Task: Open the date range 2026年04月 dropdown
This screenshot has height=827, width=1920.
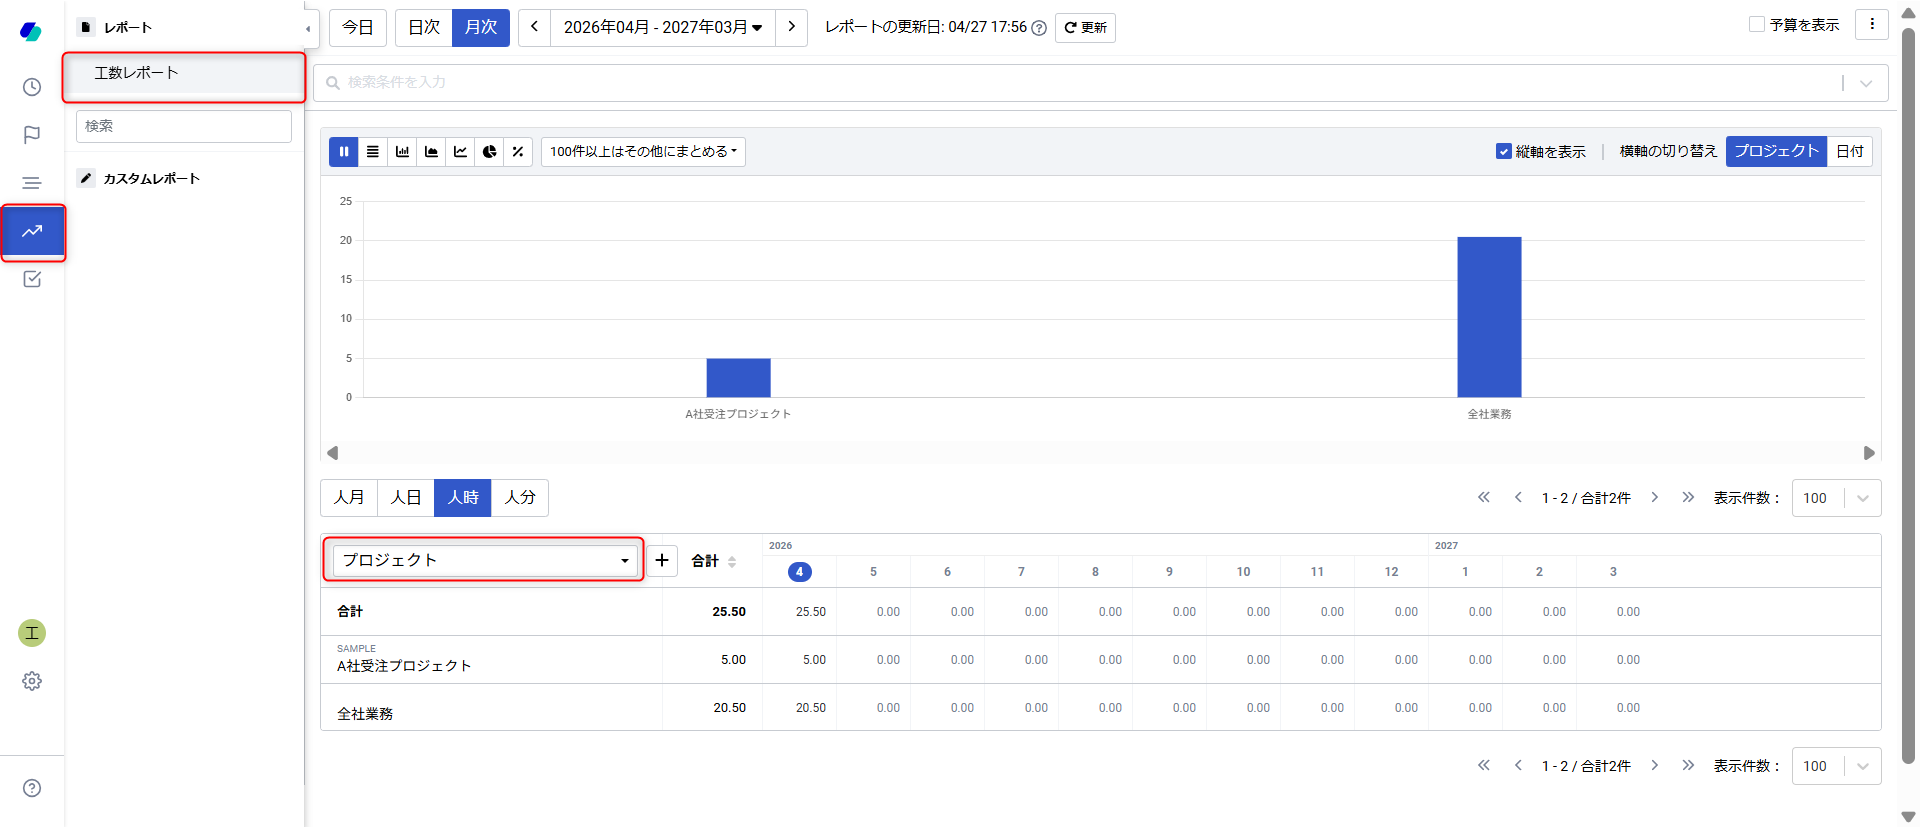Action: tap(662, 27)
